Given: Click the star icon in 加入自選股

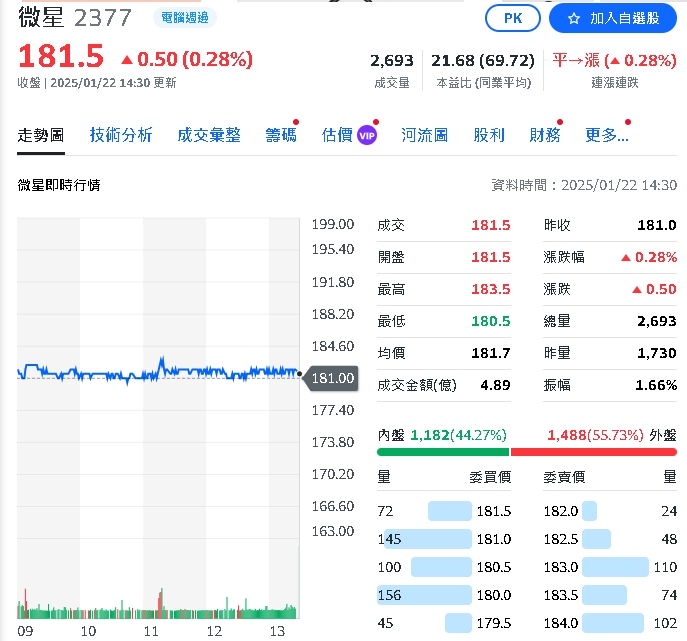Looking at the screenshot, I should click(574, 18).
